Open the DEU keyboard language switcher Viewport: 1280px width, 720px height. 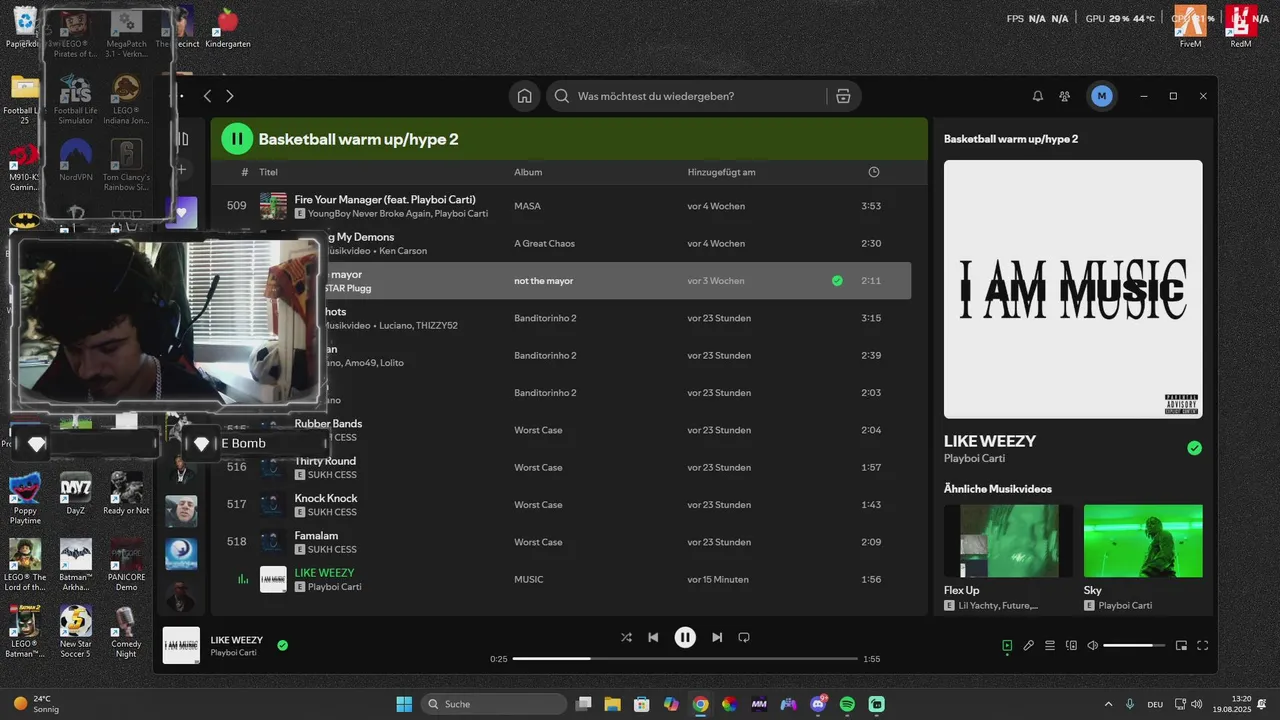pos(1155,704)
